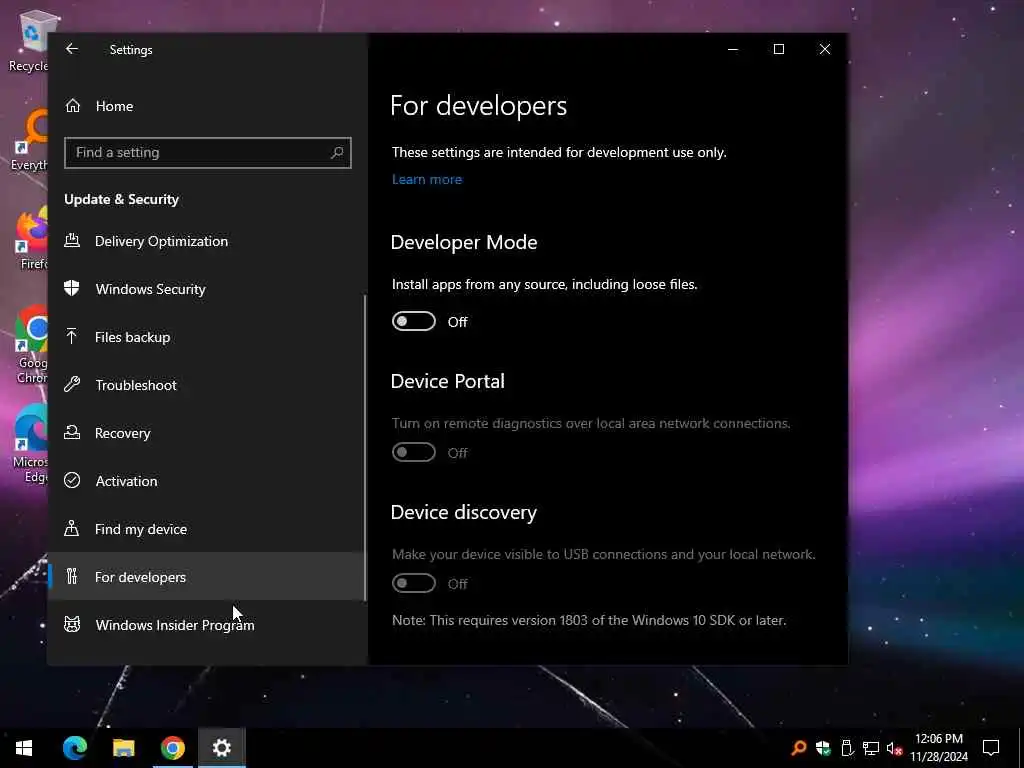The image size is (1024, 768).
Task: Maximize the Settings window
Action: click(778, 49)
